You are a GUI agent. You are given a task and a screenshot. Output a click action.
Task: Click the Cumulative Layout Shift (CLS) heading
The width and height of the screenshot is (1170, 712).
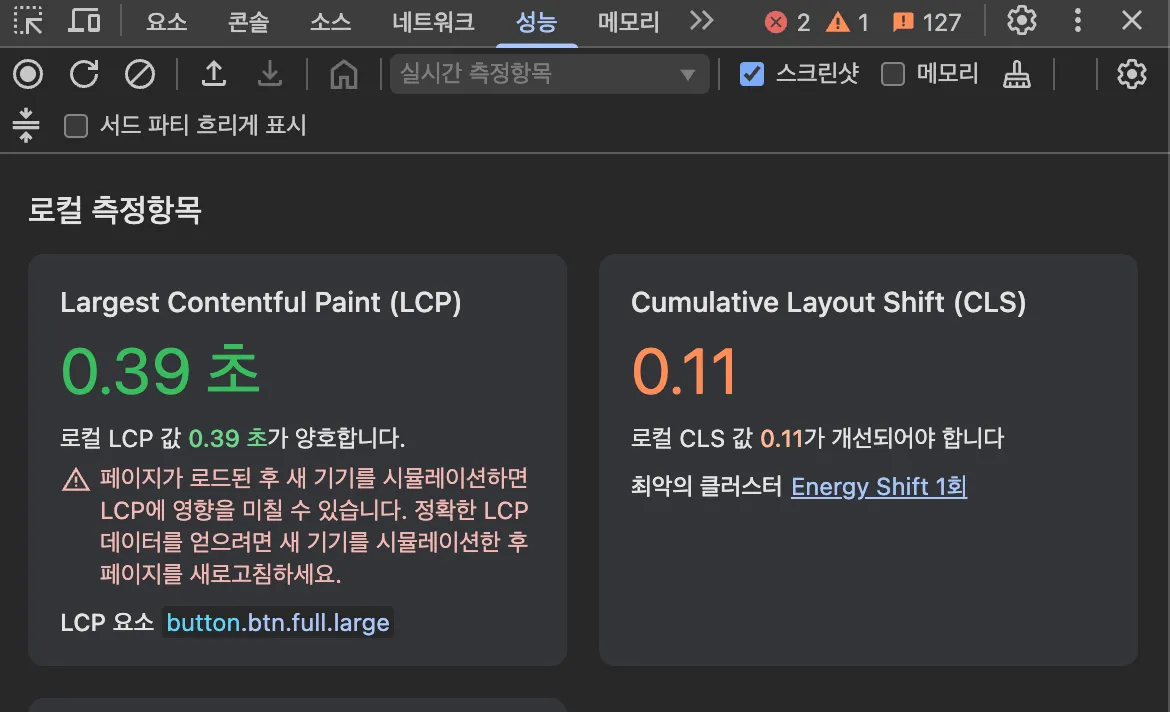pyautogui.click(x=828, y=302)
